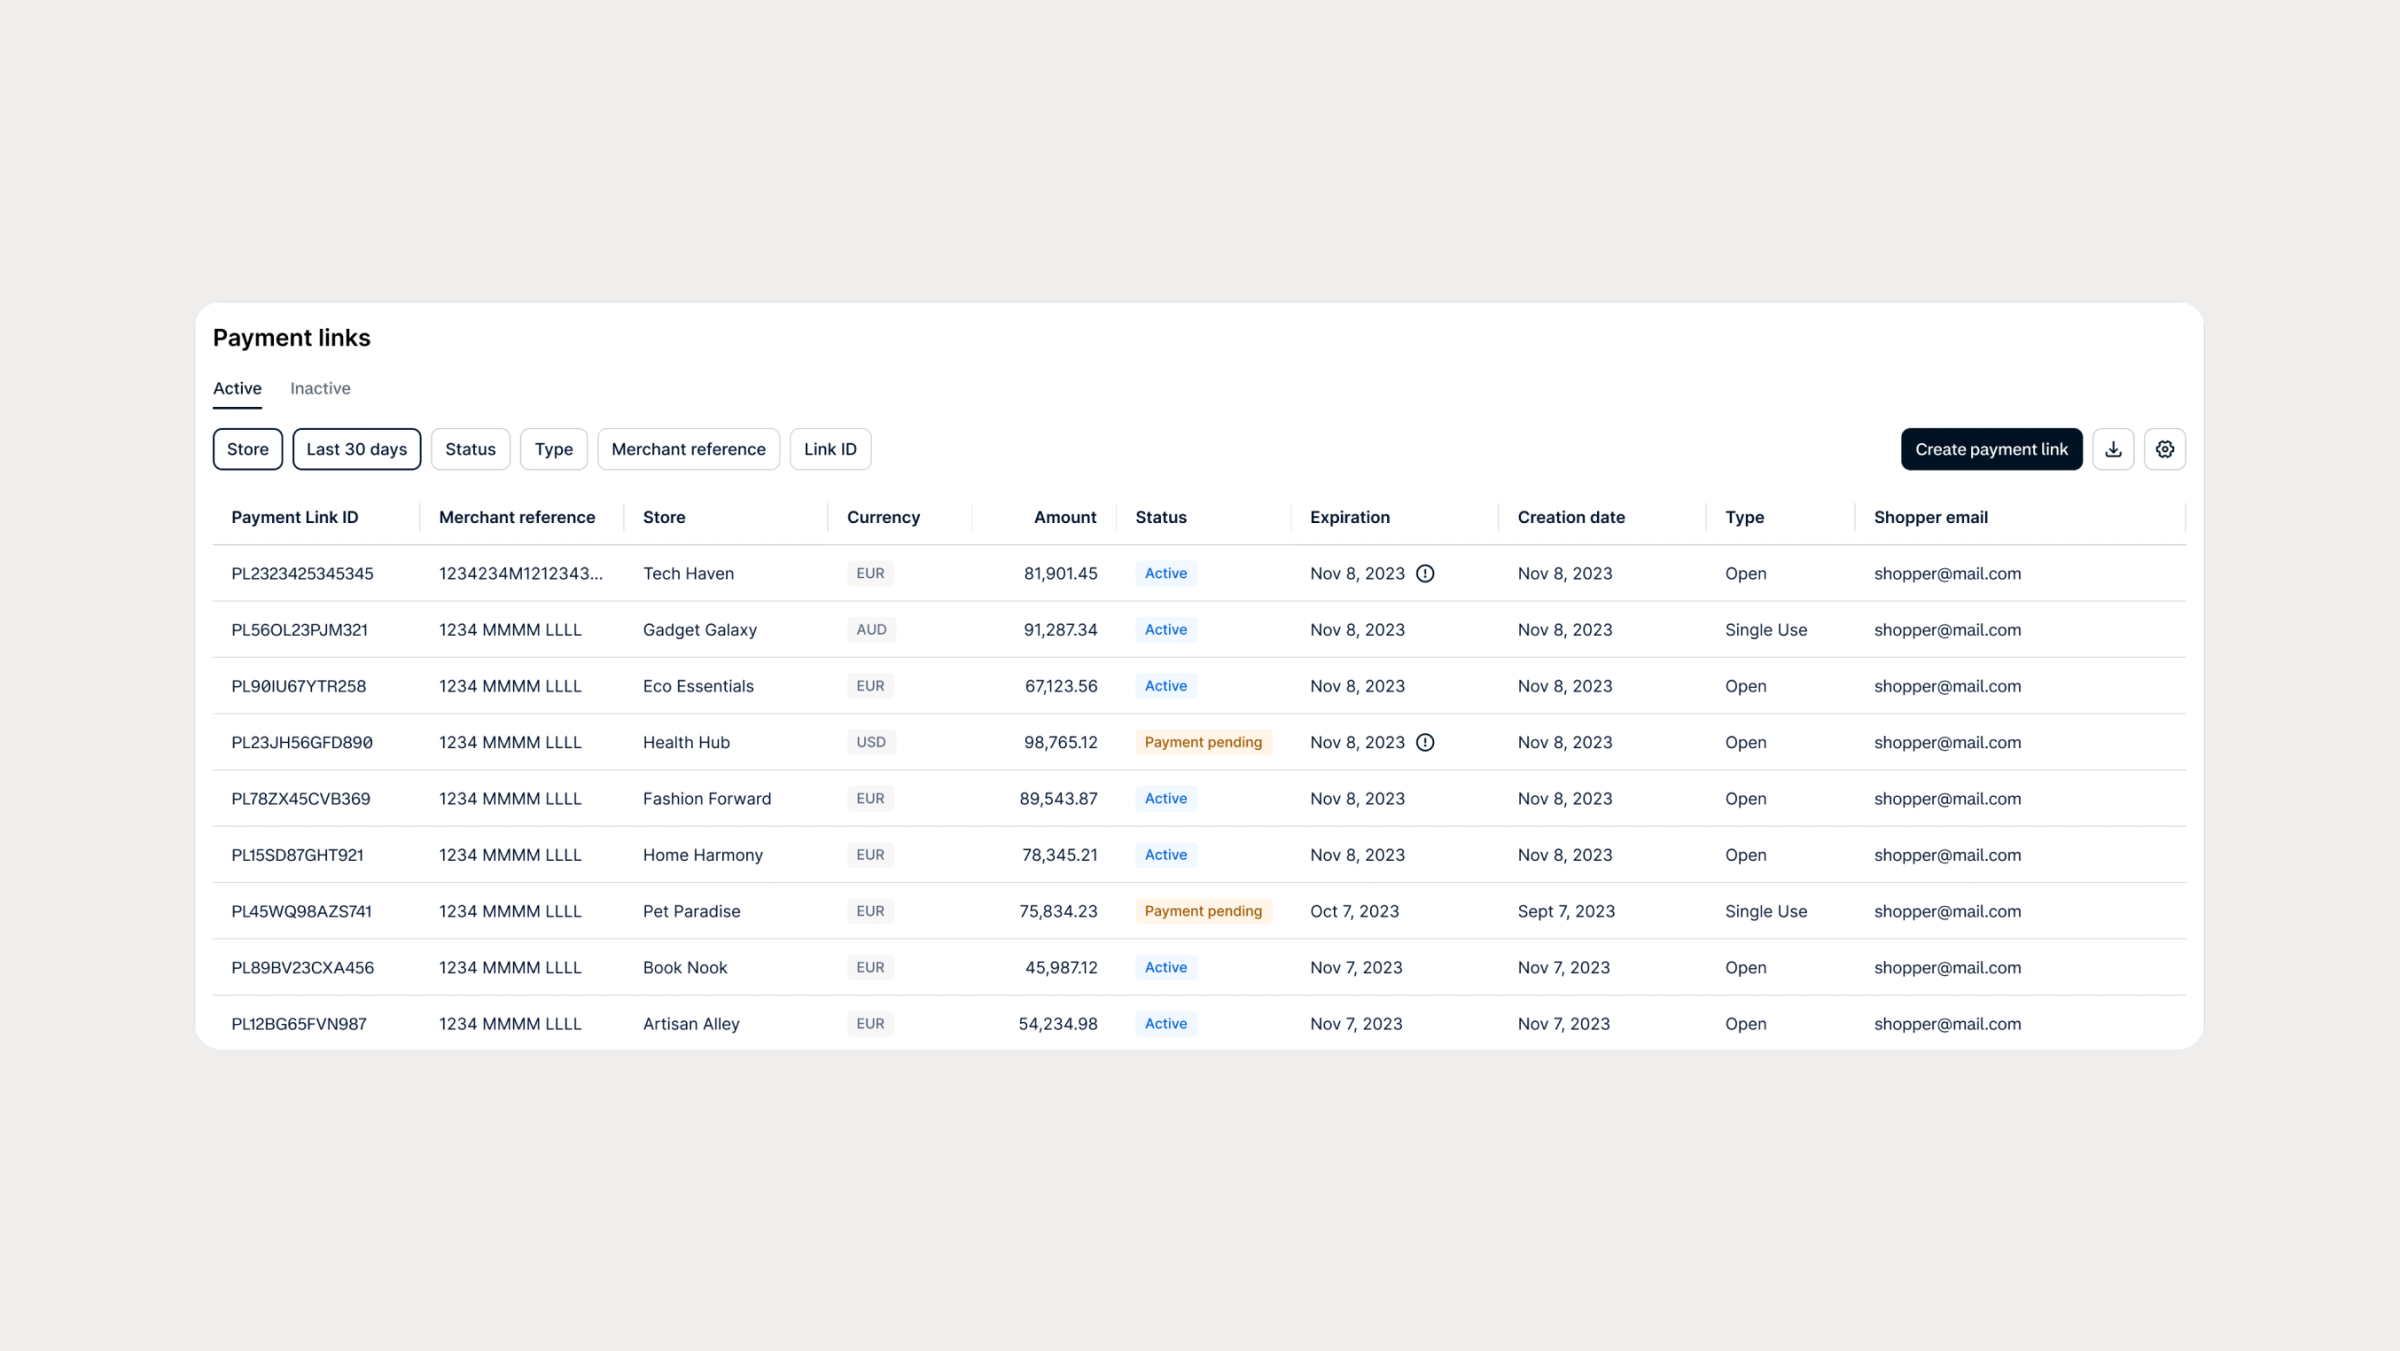This screenshot has width=2400, height=1351.
Task: Select the Active tab
Action: pos(236,388)
